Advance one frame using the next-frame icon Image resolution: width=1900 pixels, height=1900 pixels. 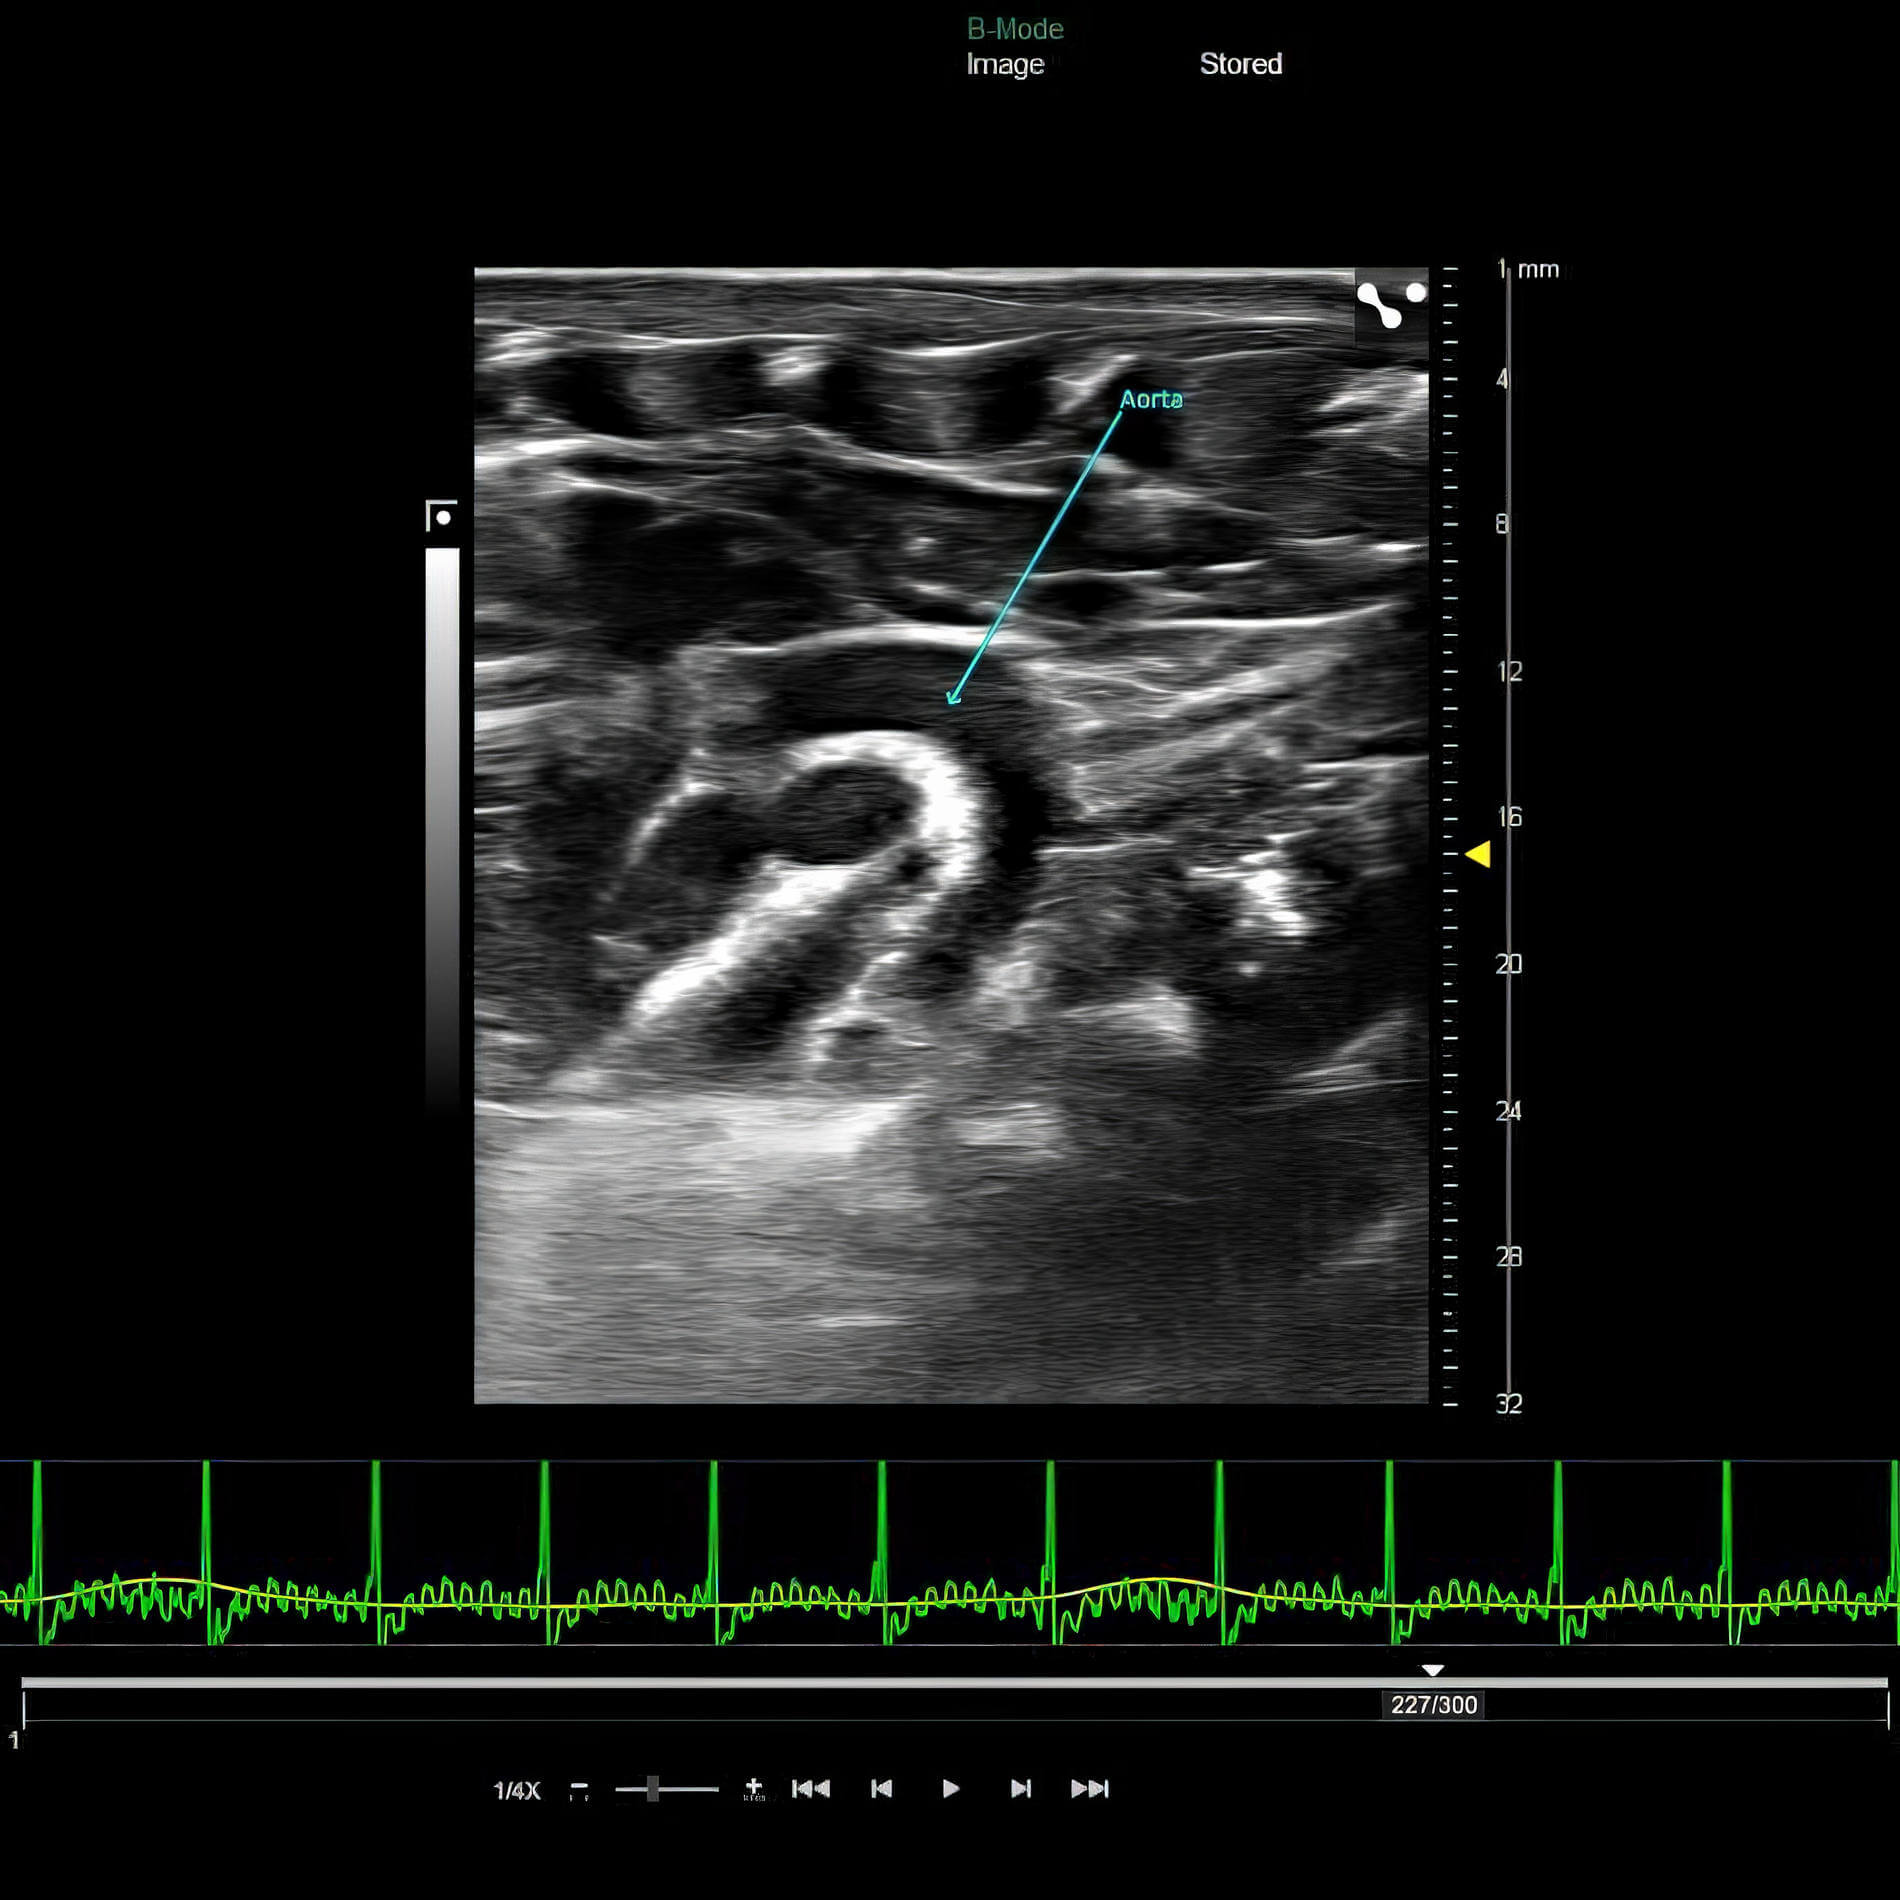[x=1019, y=1788]
